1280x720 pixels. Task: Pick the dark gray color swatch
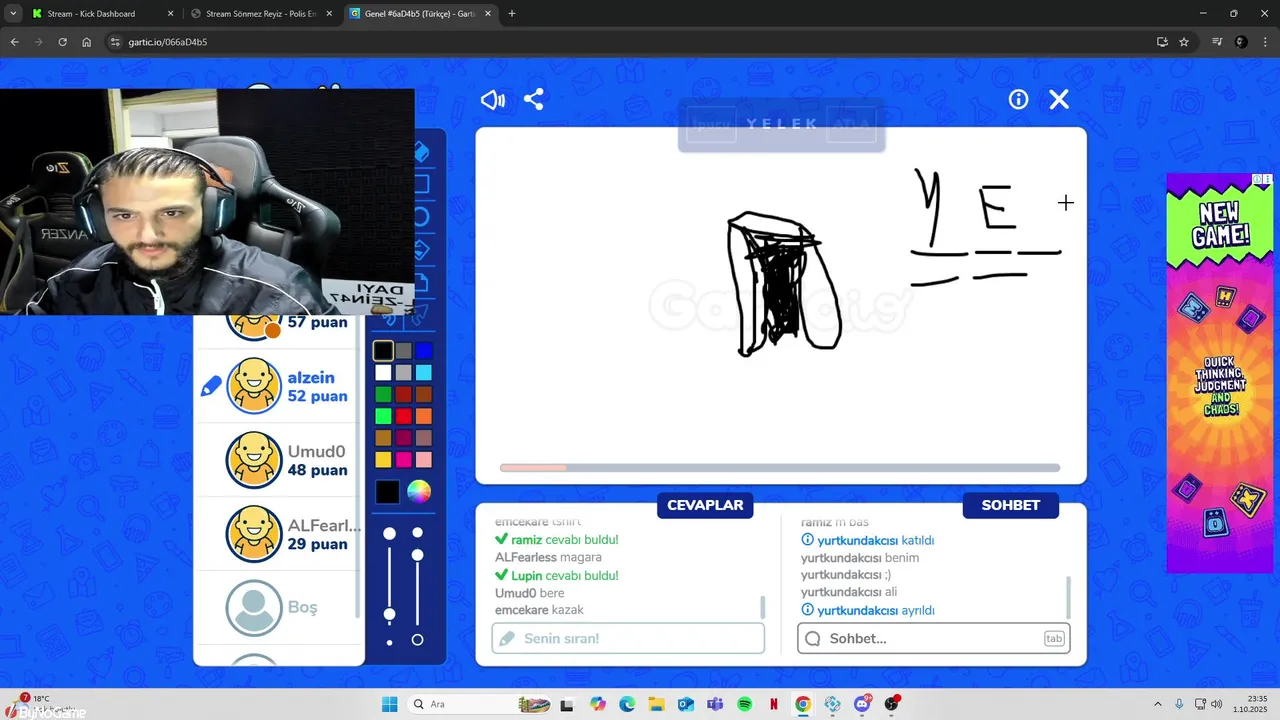click(403, 350)
